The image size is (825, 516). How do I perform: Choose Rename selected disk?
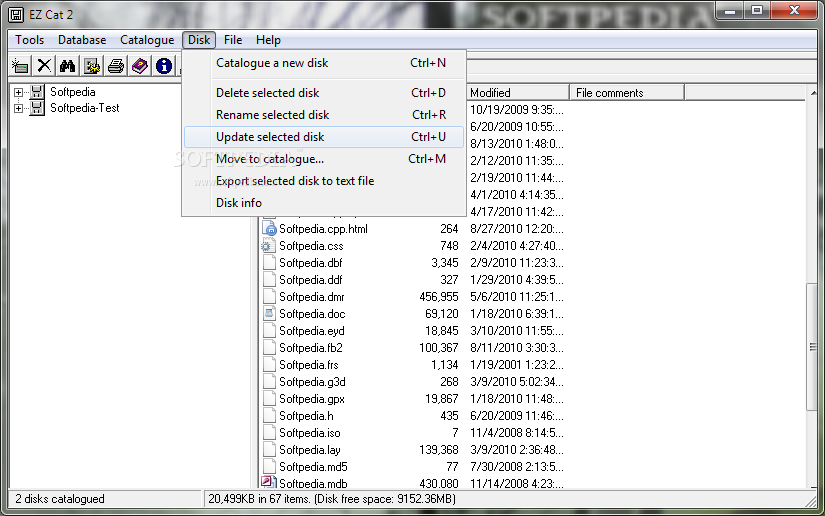pos(324,115)
